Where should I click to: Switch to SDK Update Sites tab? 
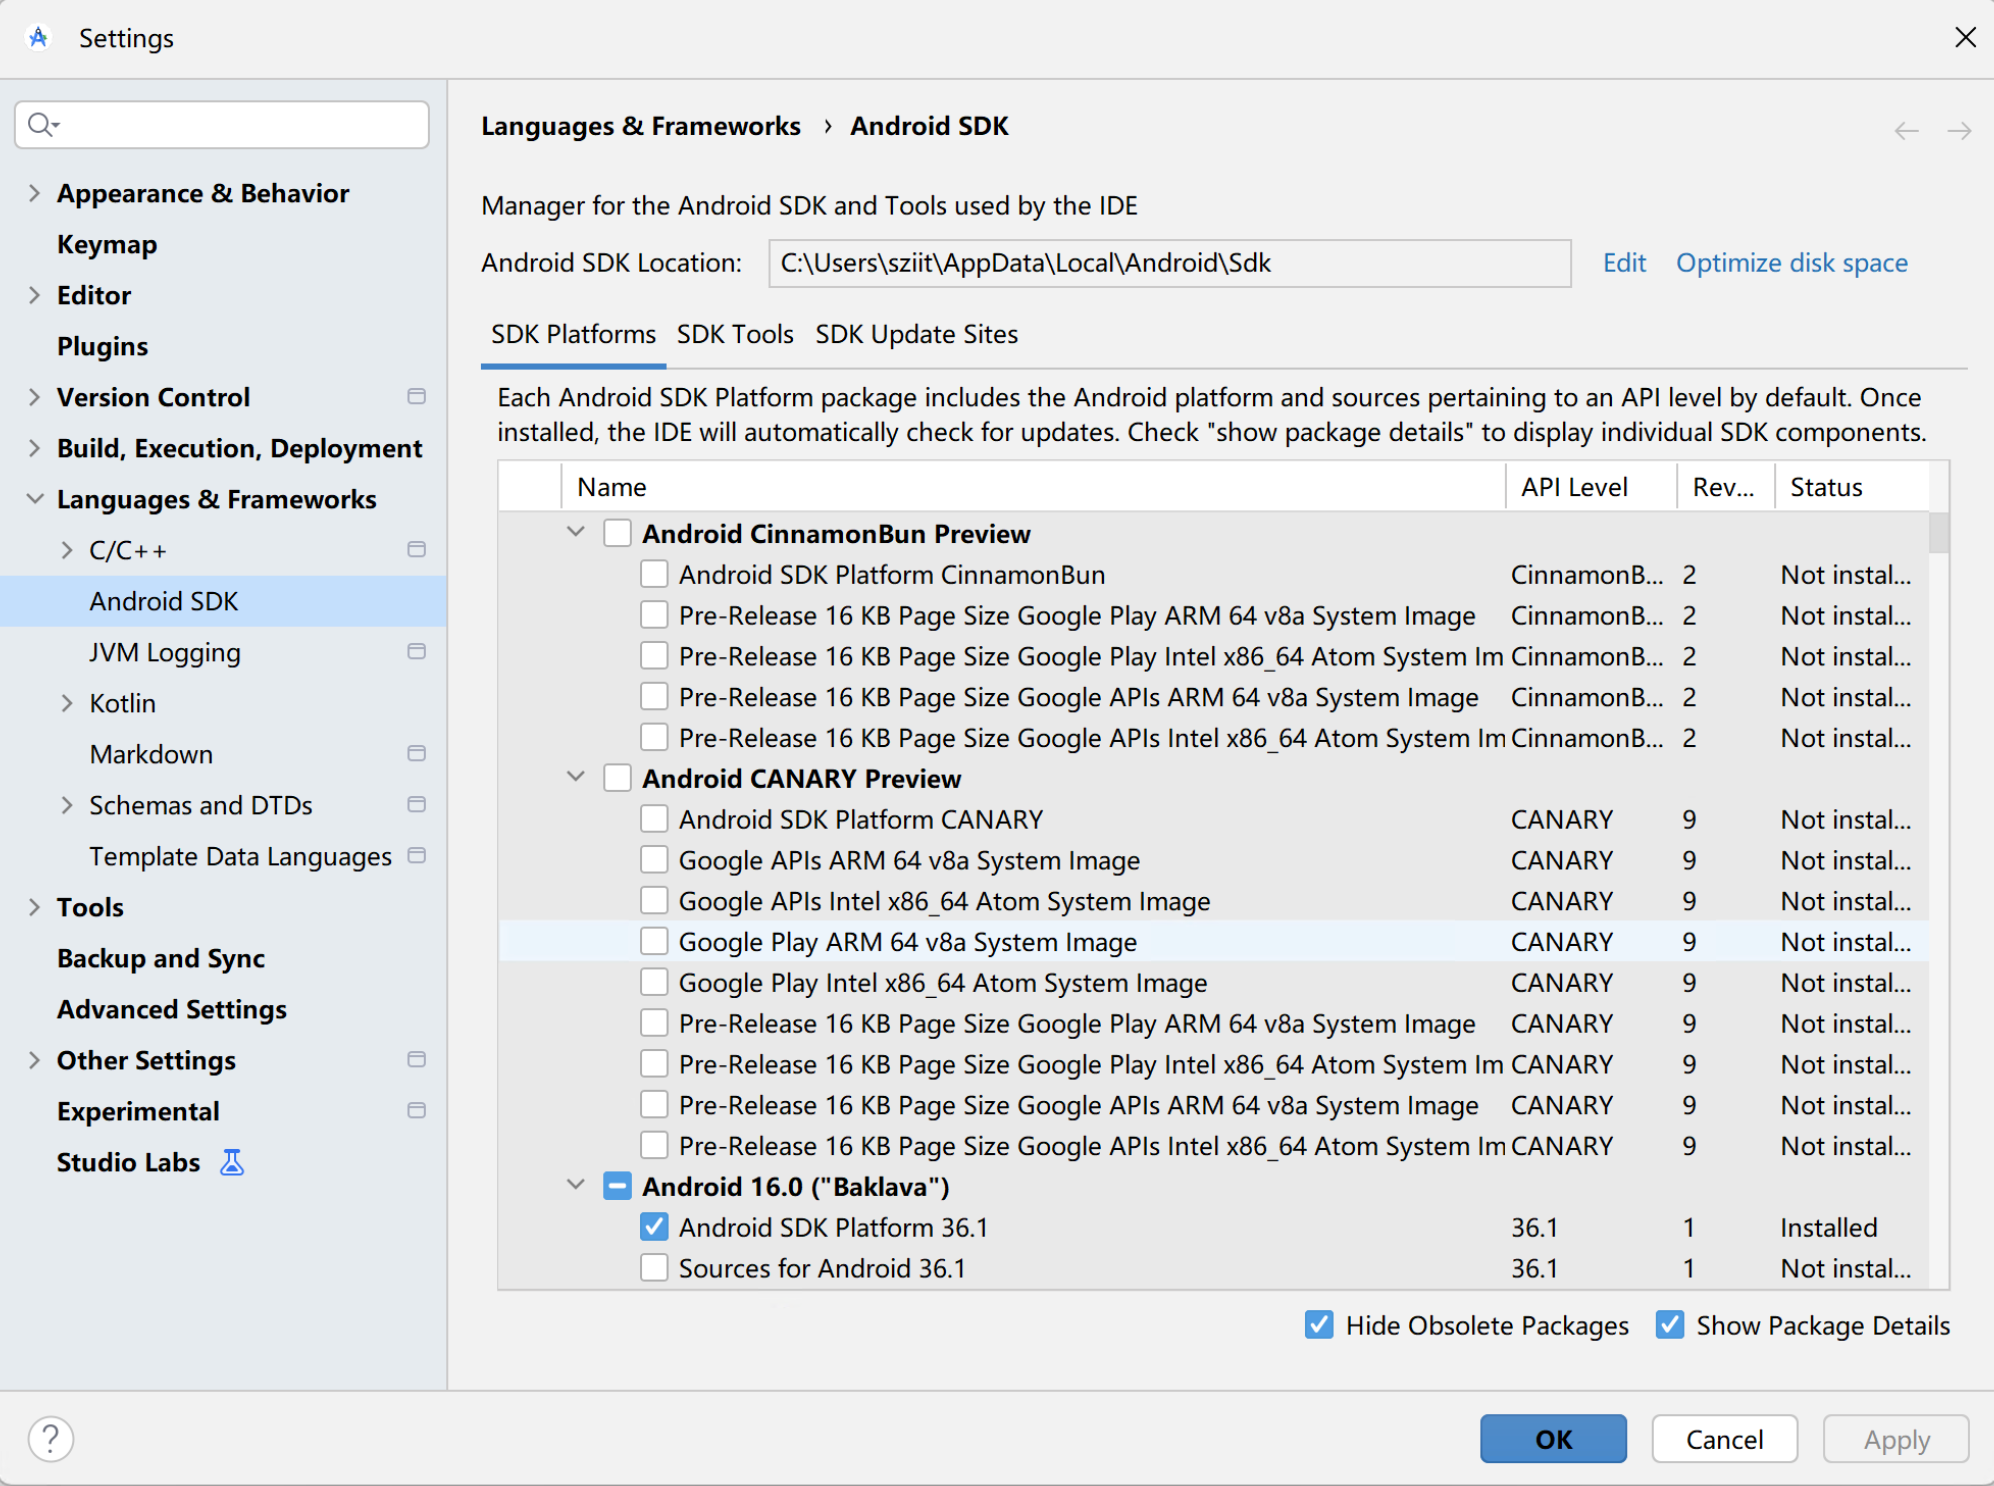(916, 334)
